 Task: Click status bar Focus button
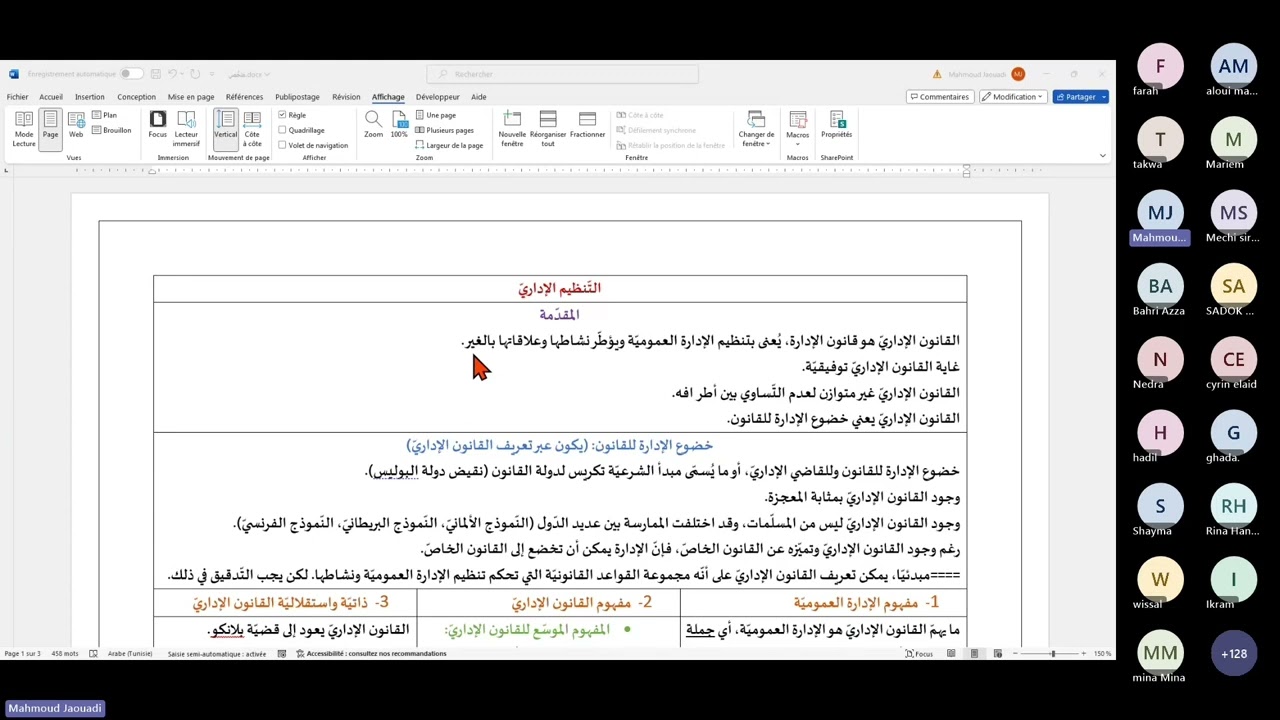coord(919,654)
